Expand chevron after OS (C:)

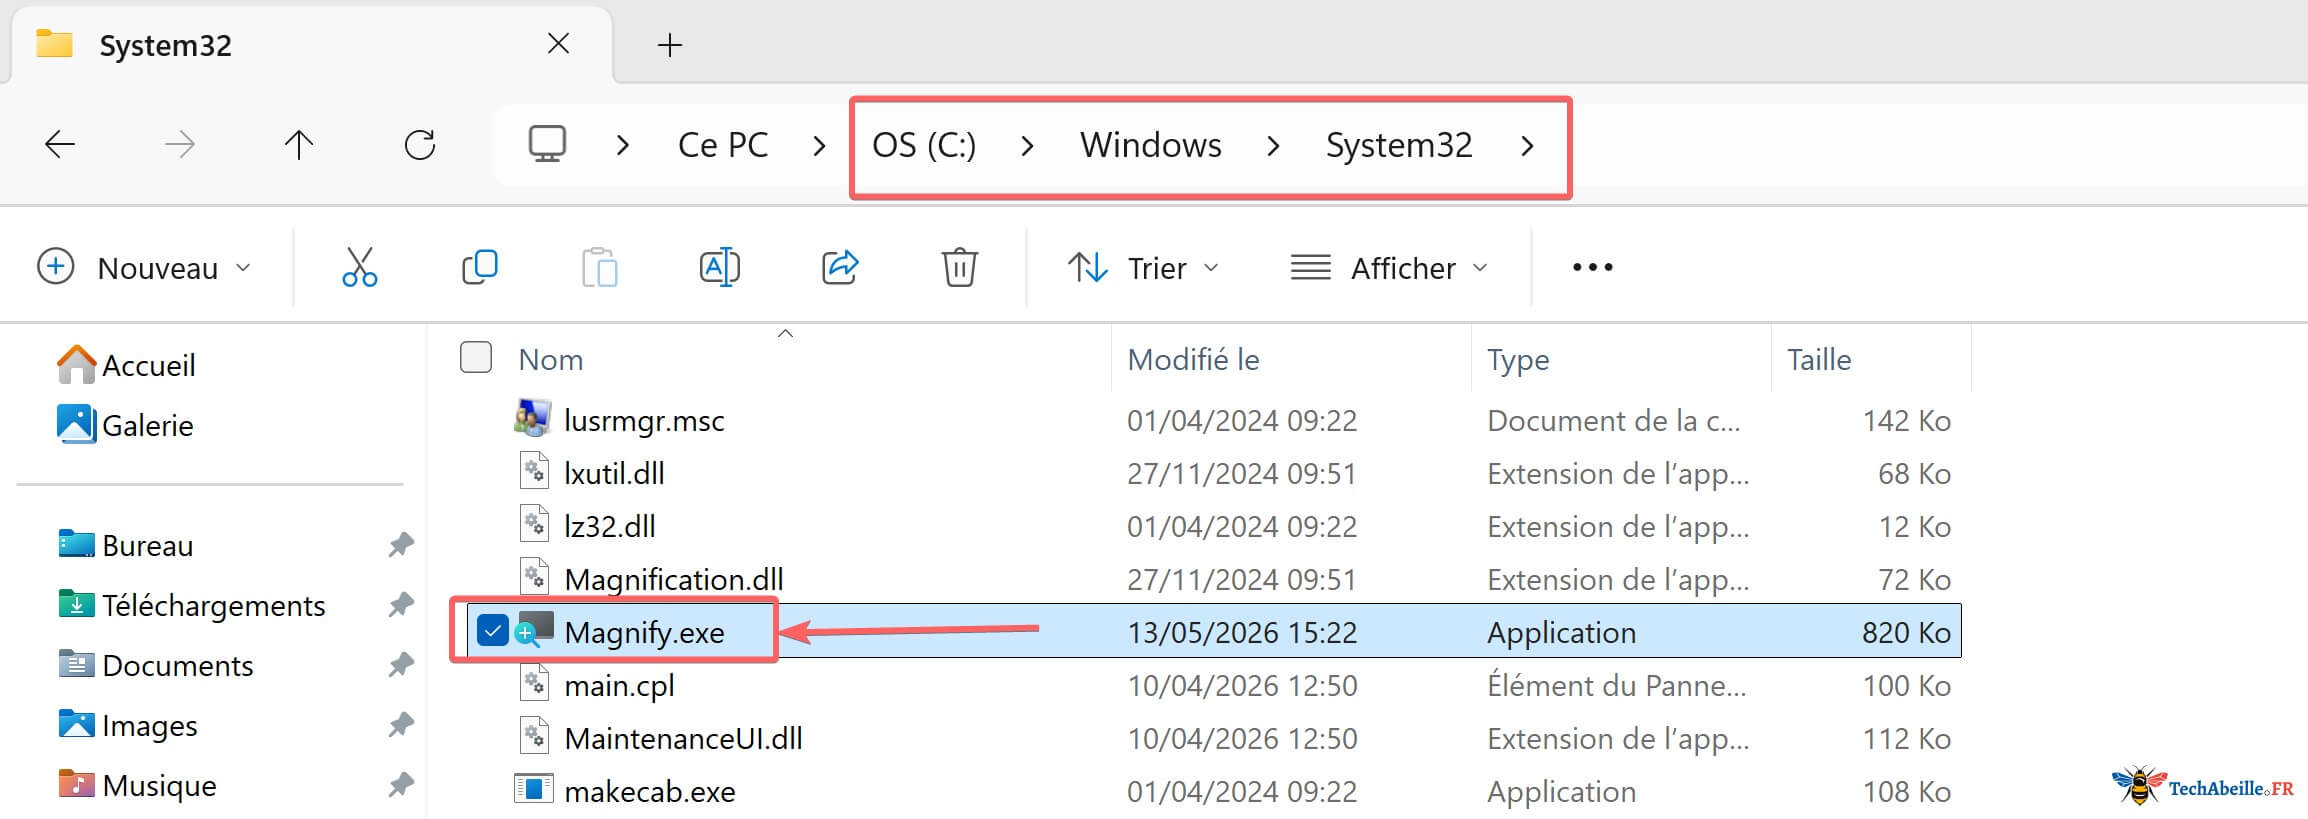(1027, 146)
